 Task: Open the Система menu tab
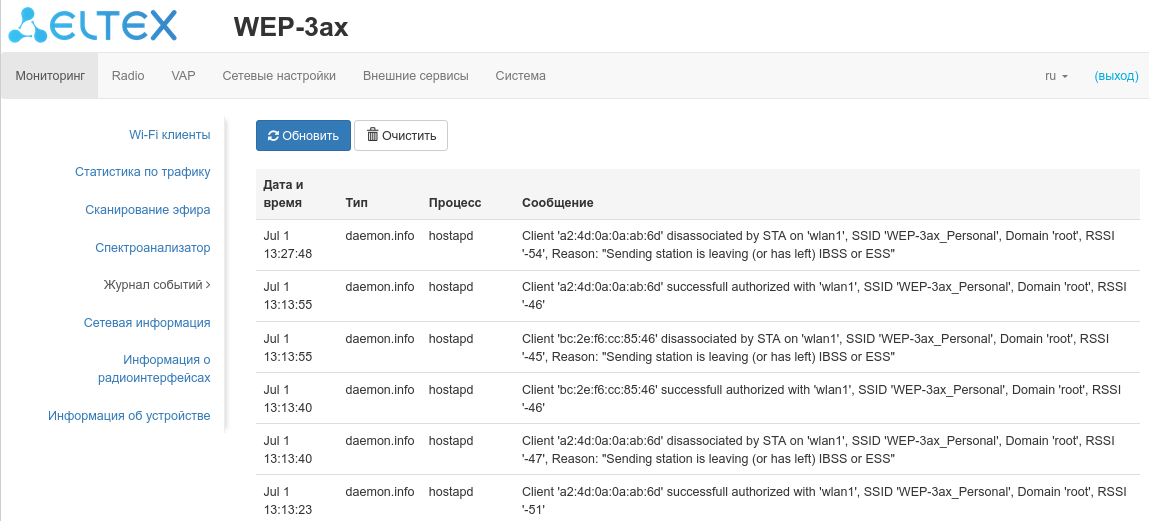[520, 76]
